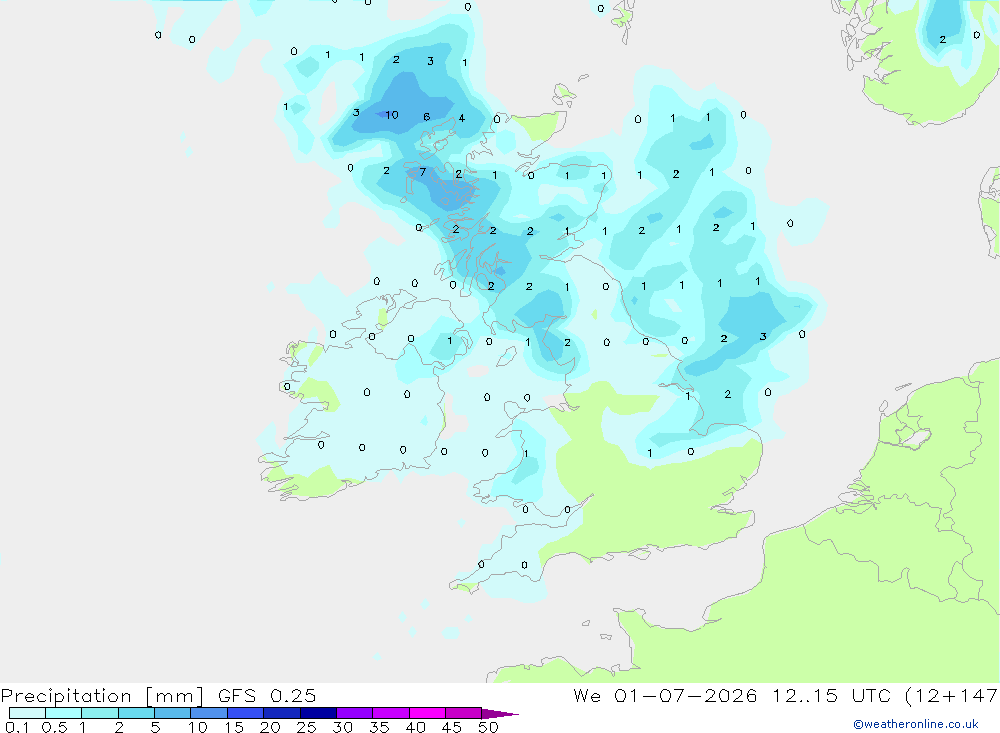The height and width of the screenshot is (733, 1000).
Task: Open the weatheronline.co.uk copyright link
Action: (915, 723)
